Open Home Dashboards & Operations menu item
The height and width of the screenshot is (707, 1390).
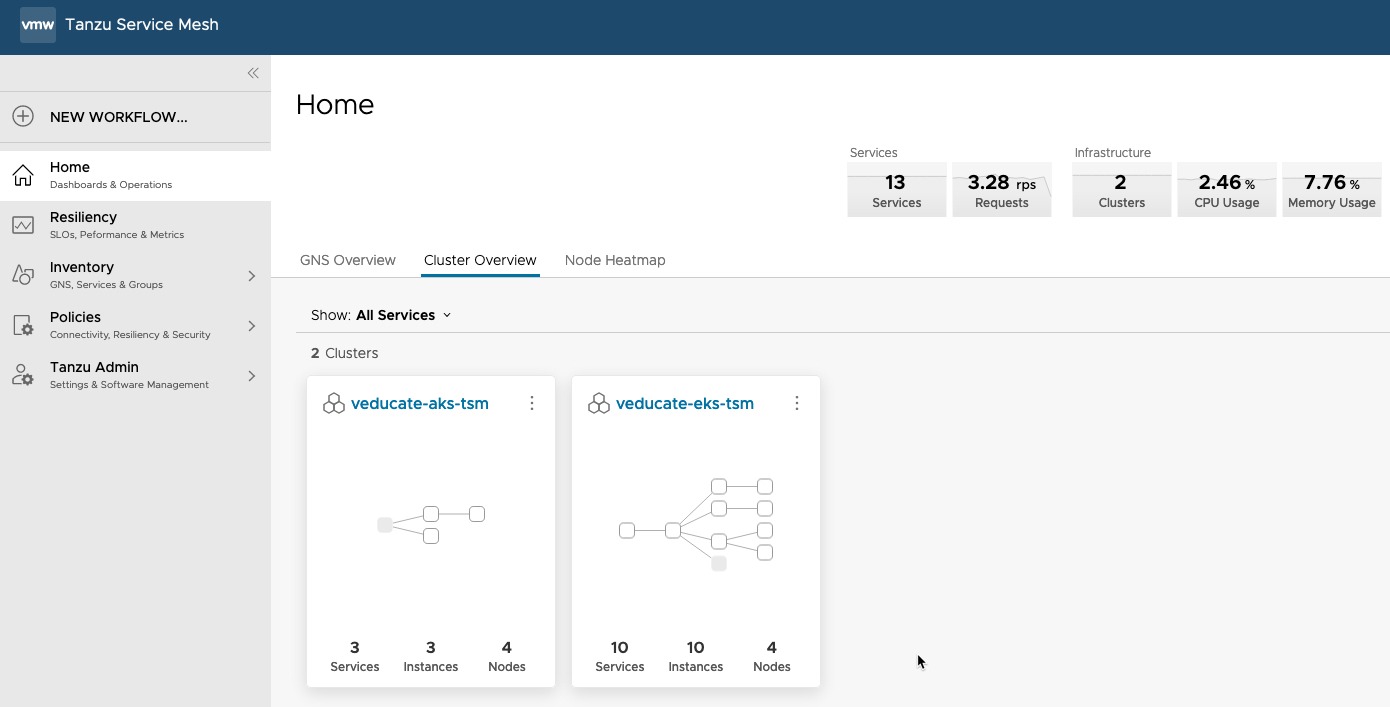pyautogui.click(x=135, y=175)
